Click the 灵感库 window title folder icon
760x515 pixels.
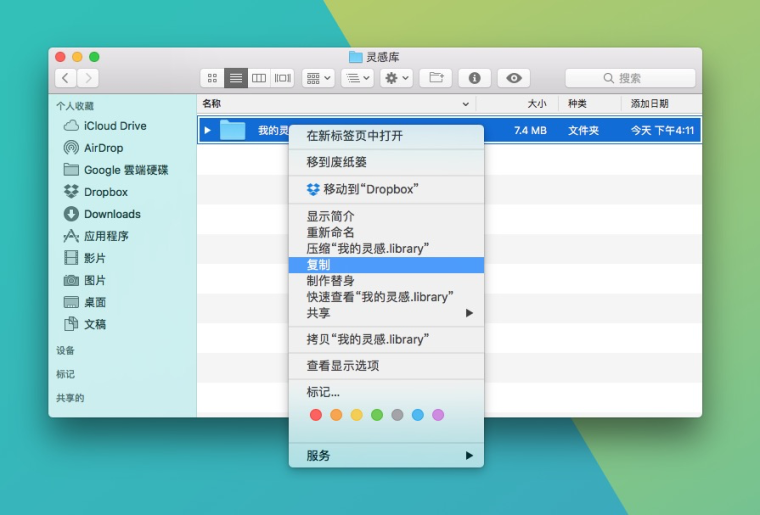(x=356, y=57)
